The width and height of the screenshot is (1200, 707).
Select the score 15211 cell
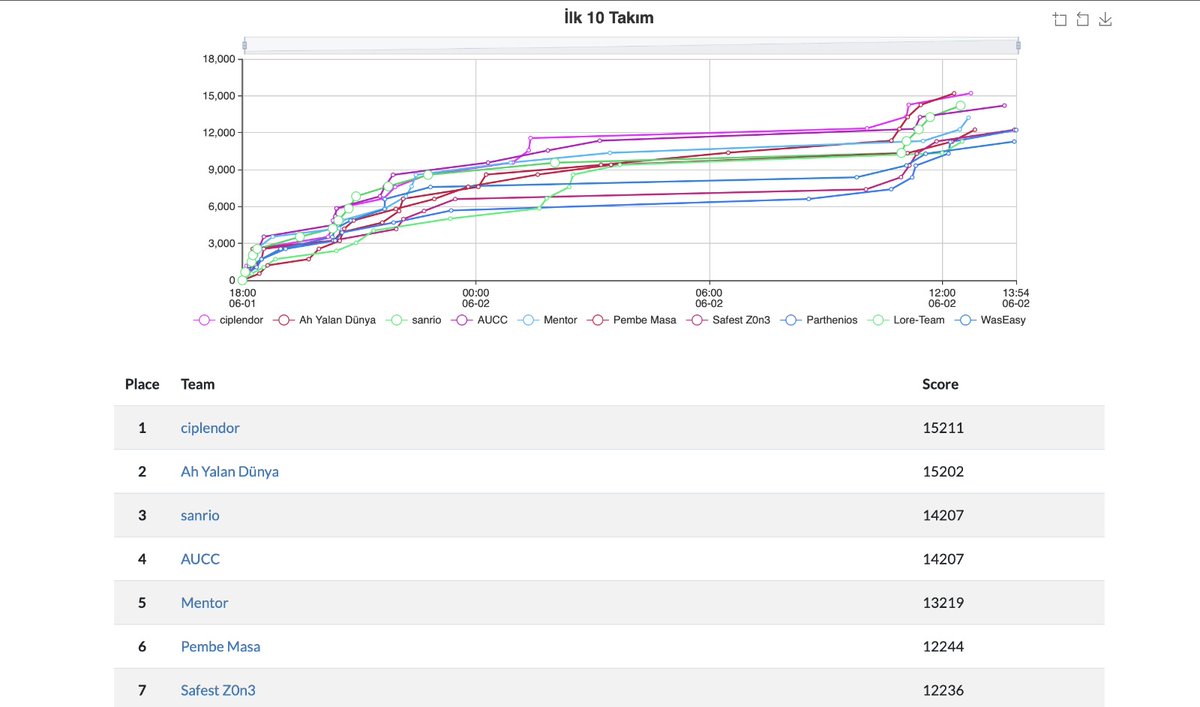coord(943,427)
